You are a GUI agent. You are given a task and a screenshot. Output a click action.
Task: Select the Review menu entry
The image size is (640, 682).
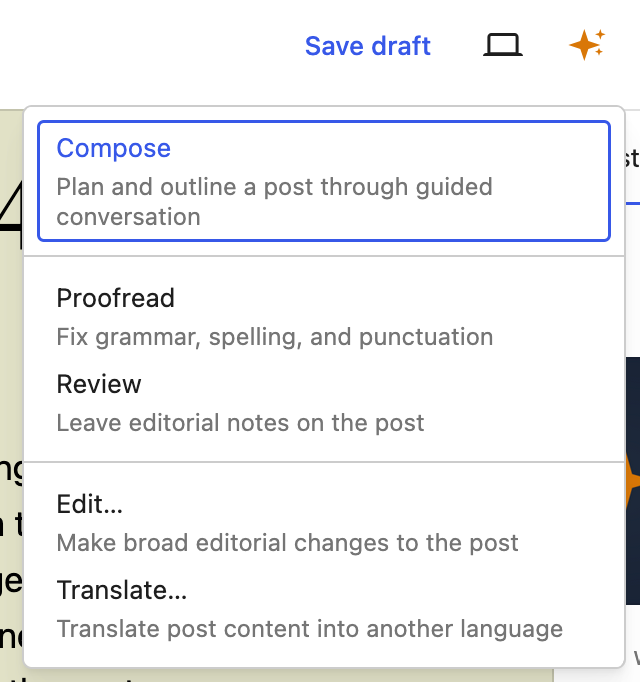(x=99, y=384)
